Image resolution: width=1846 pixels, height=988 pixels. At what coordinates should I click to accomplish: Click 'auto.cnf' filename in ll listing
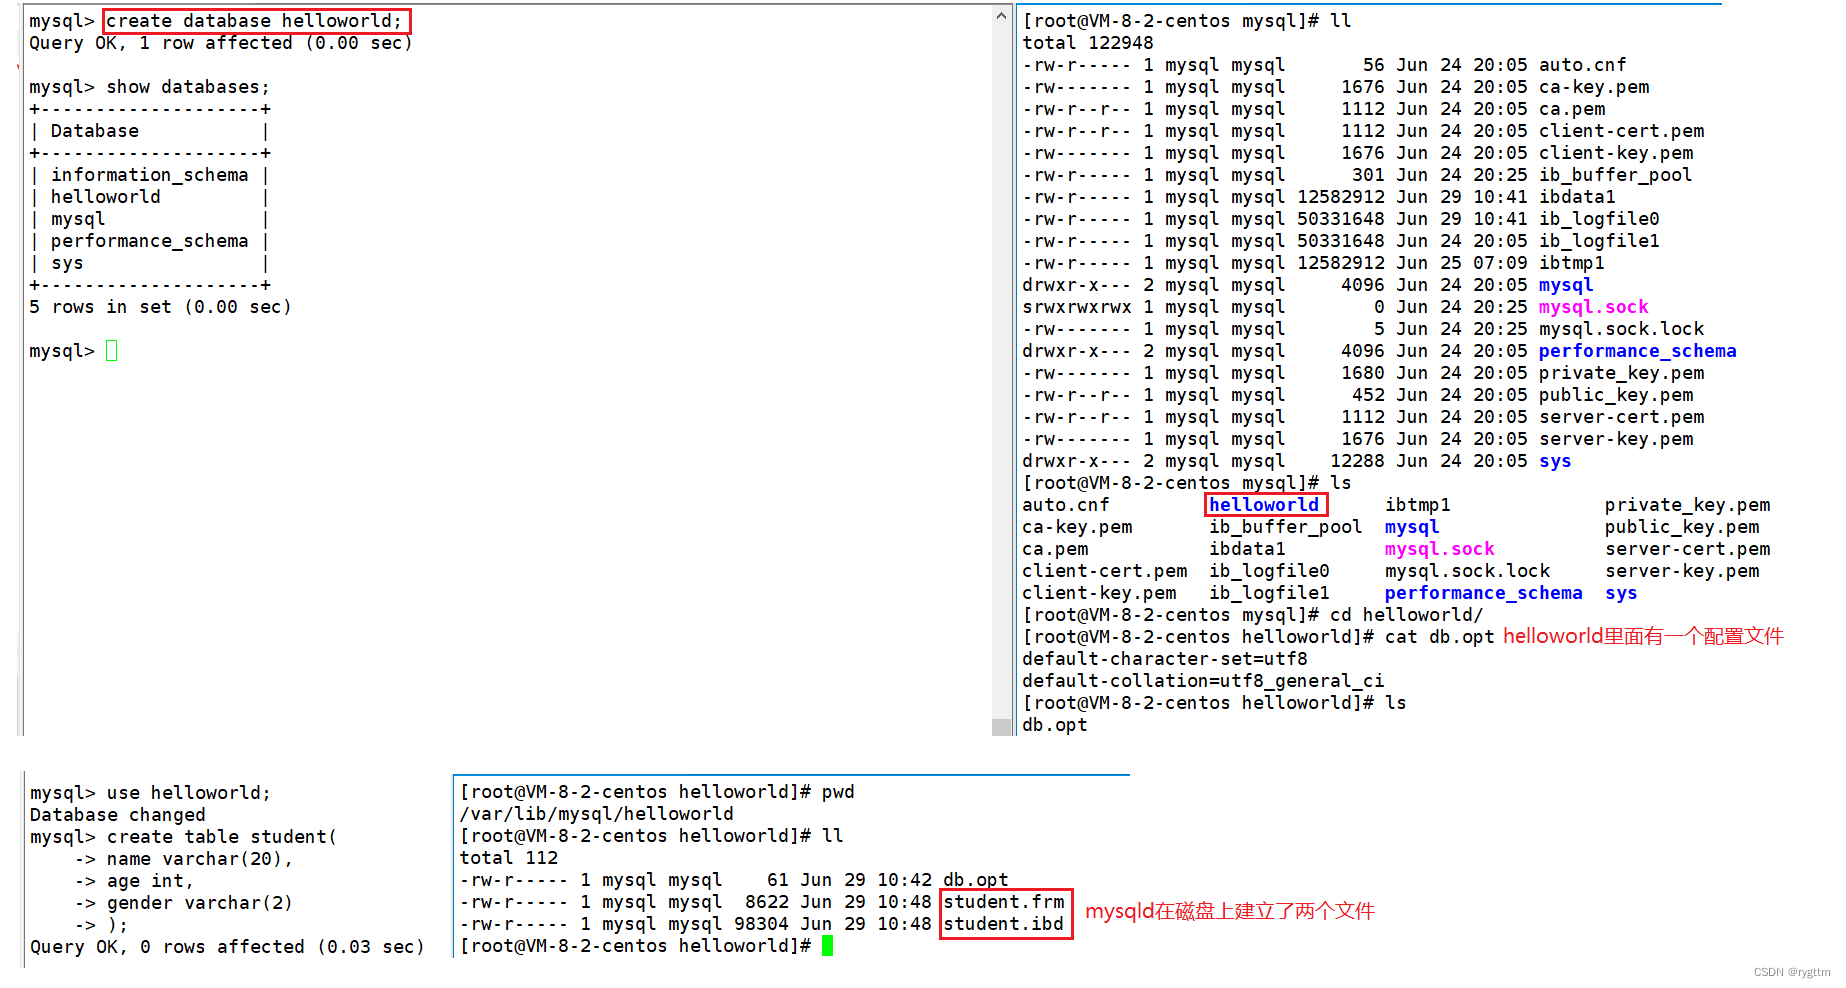pos(1582,65)
